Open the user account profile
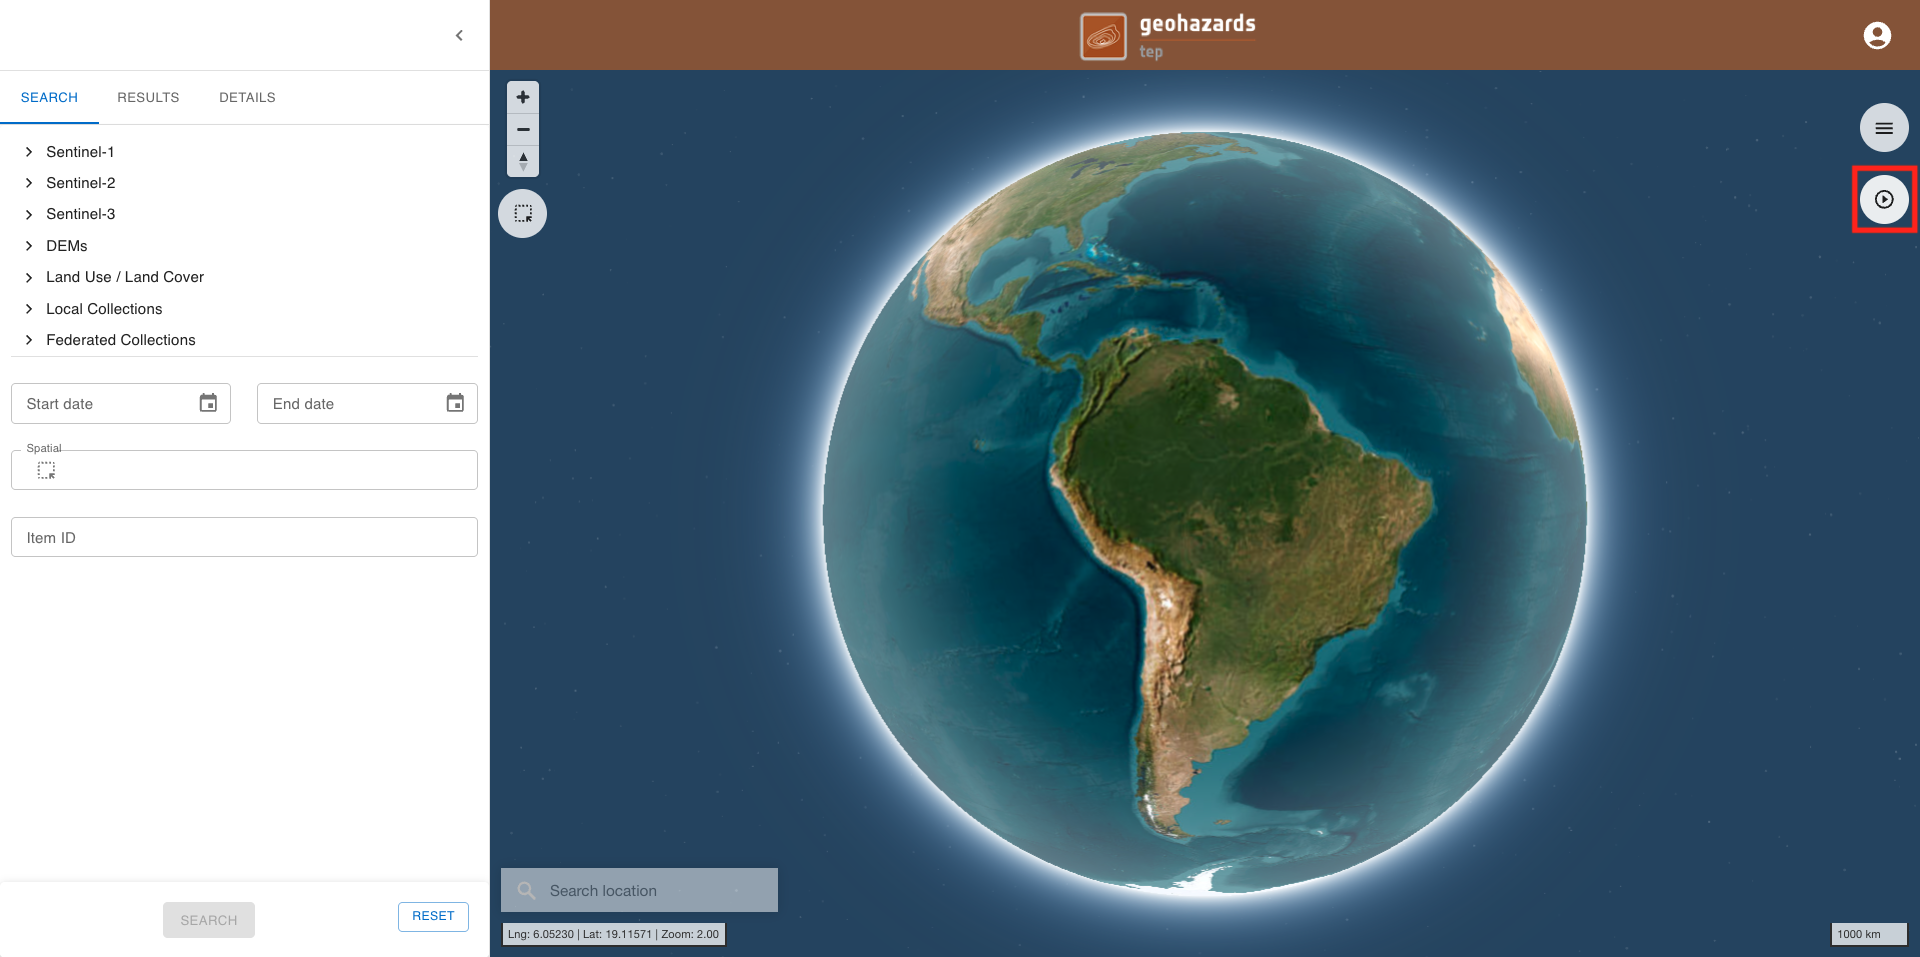The image size is (1920, 957). coord(1877,35)
